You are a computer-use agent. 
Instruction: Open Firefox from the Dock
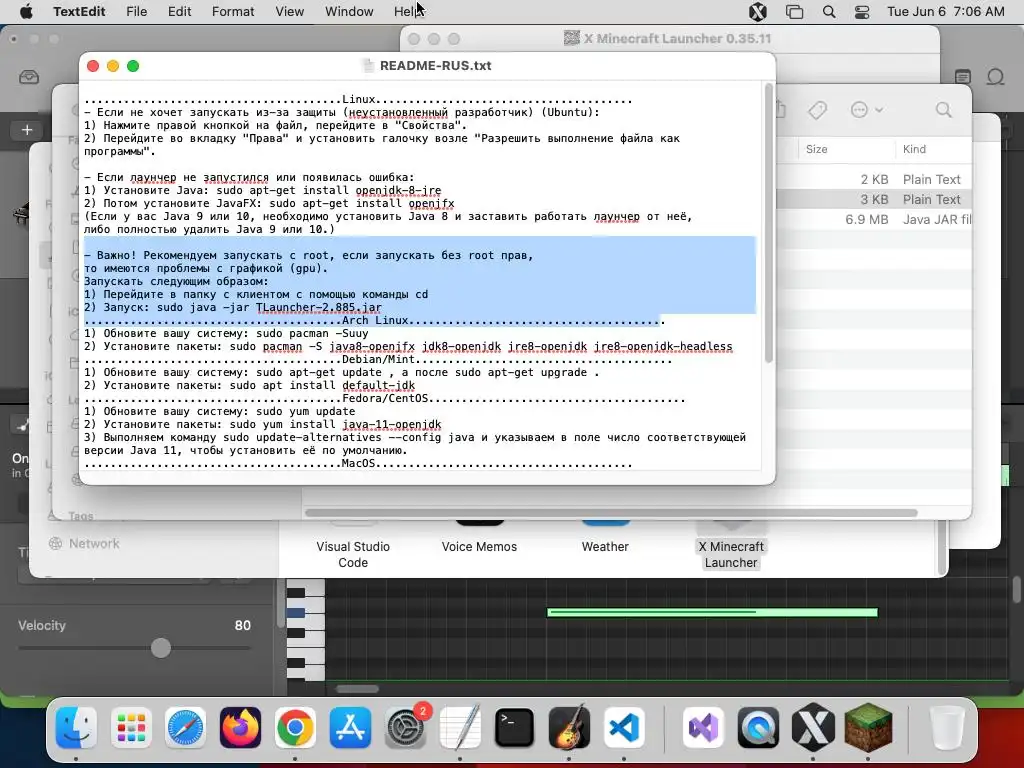240,728
